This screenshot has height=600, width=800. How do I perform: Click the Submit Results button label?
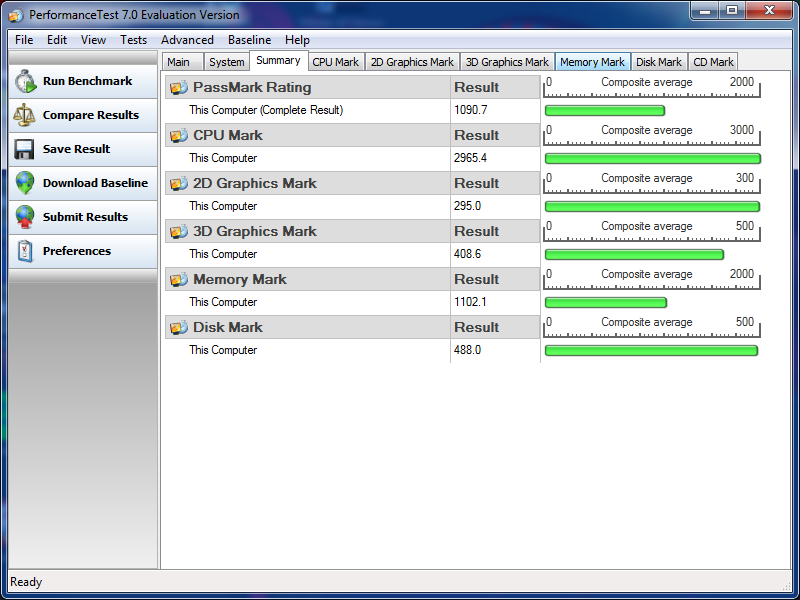tap(85, 217)
